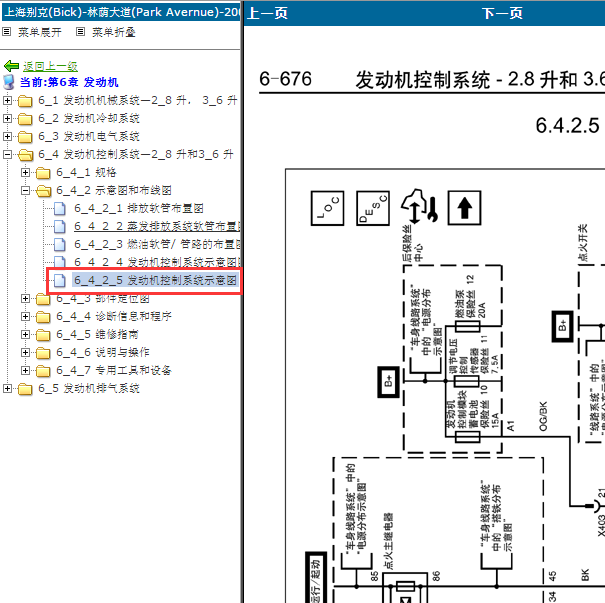Expand the 6_4_6 说明与操作 node
This screenshot has width=605, height=603.
click(25, 352)
